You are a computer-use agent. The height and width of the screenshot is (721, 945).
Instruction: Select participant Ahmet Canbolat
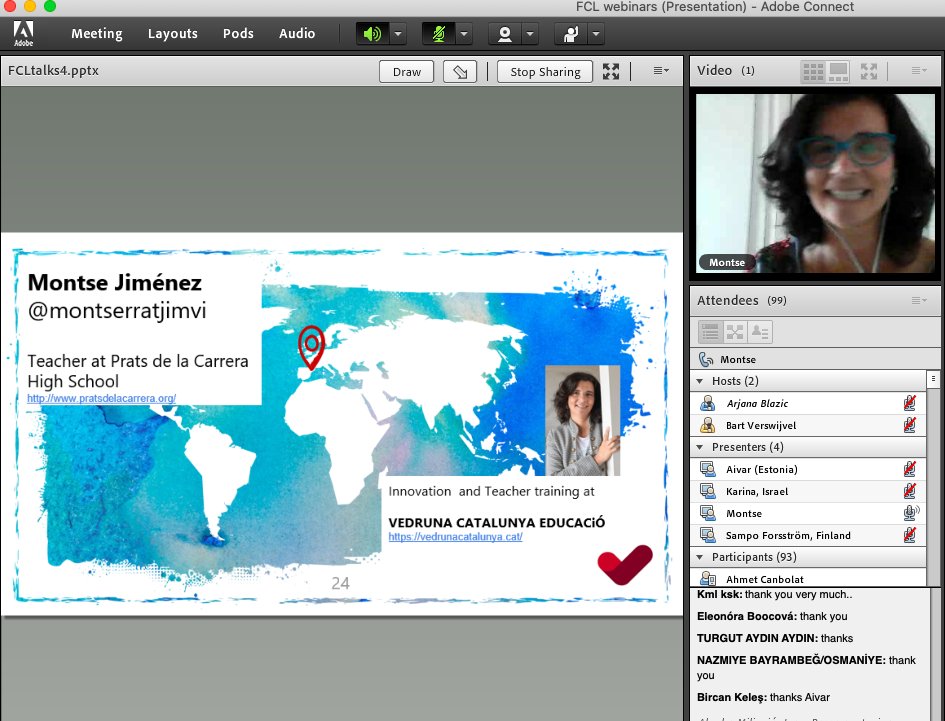808,579
